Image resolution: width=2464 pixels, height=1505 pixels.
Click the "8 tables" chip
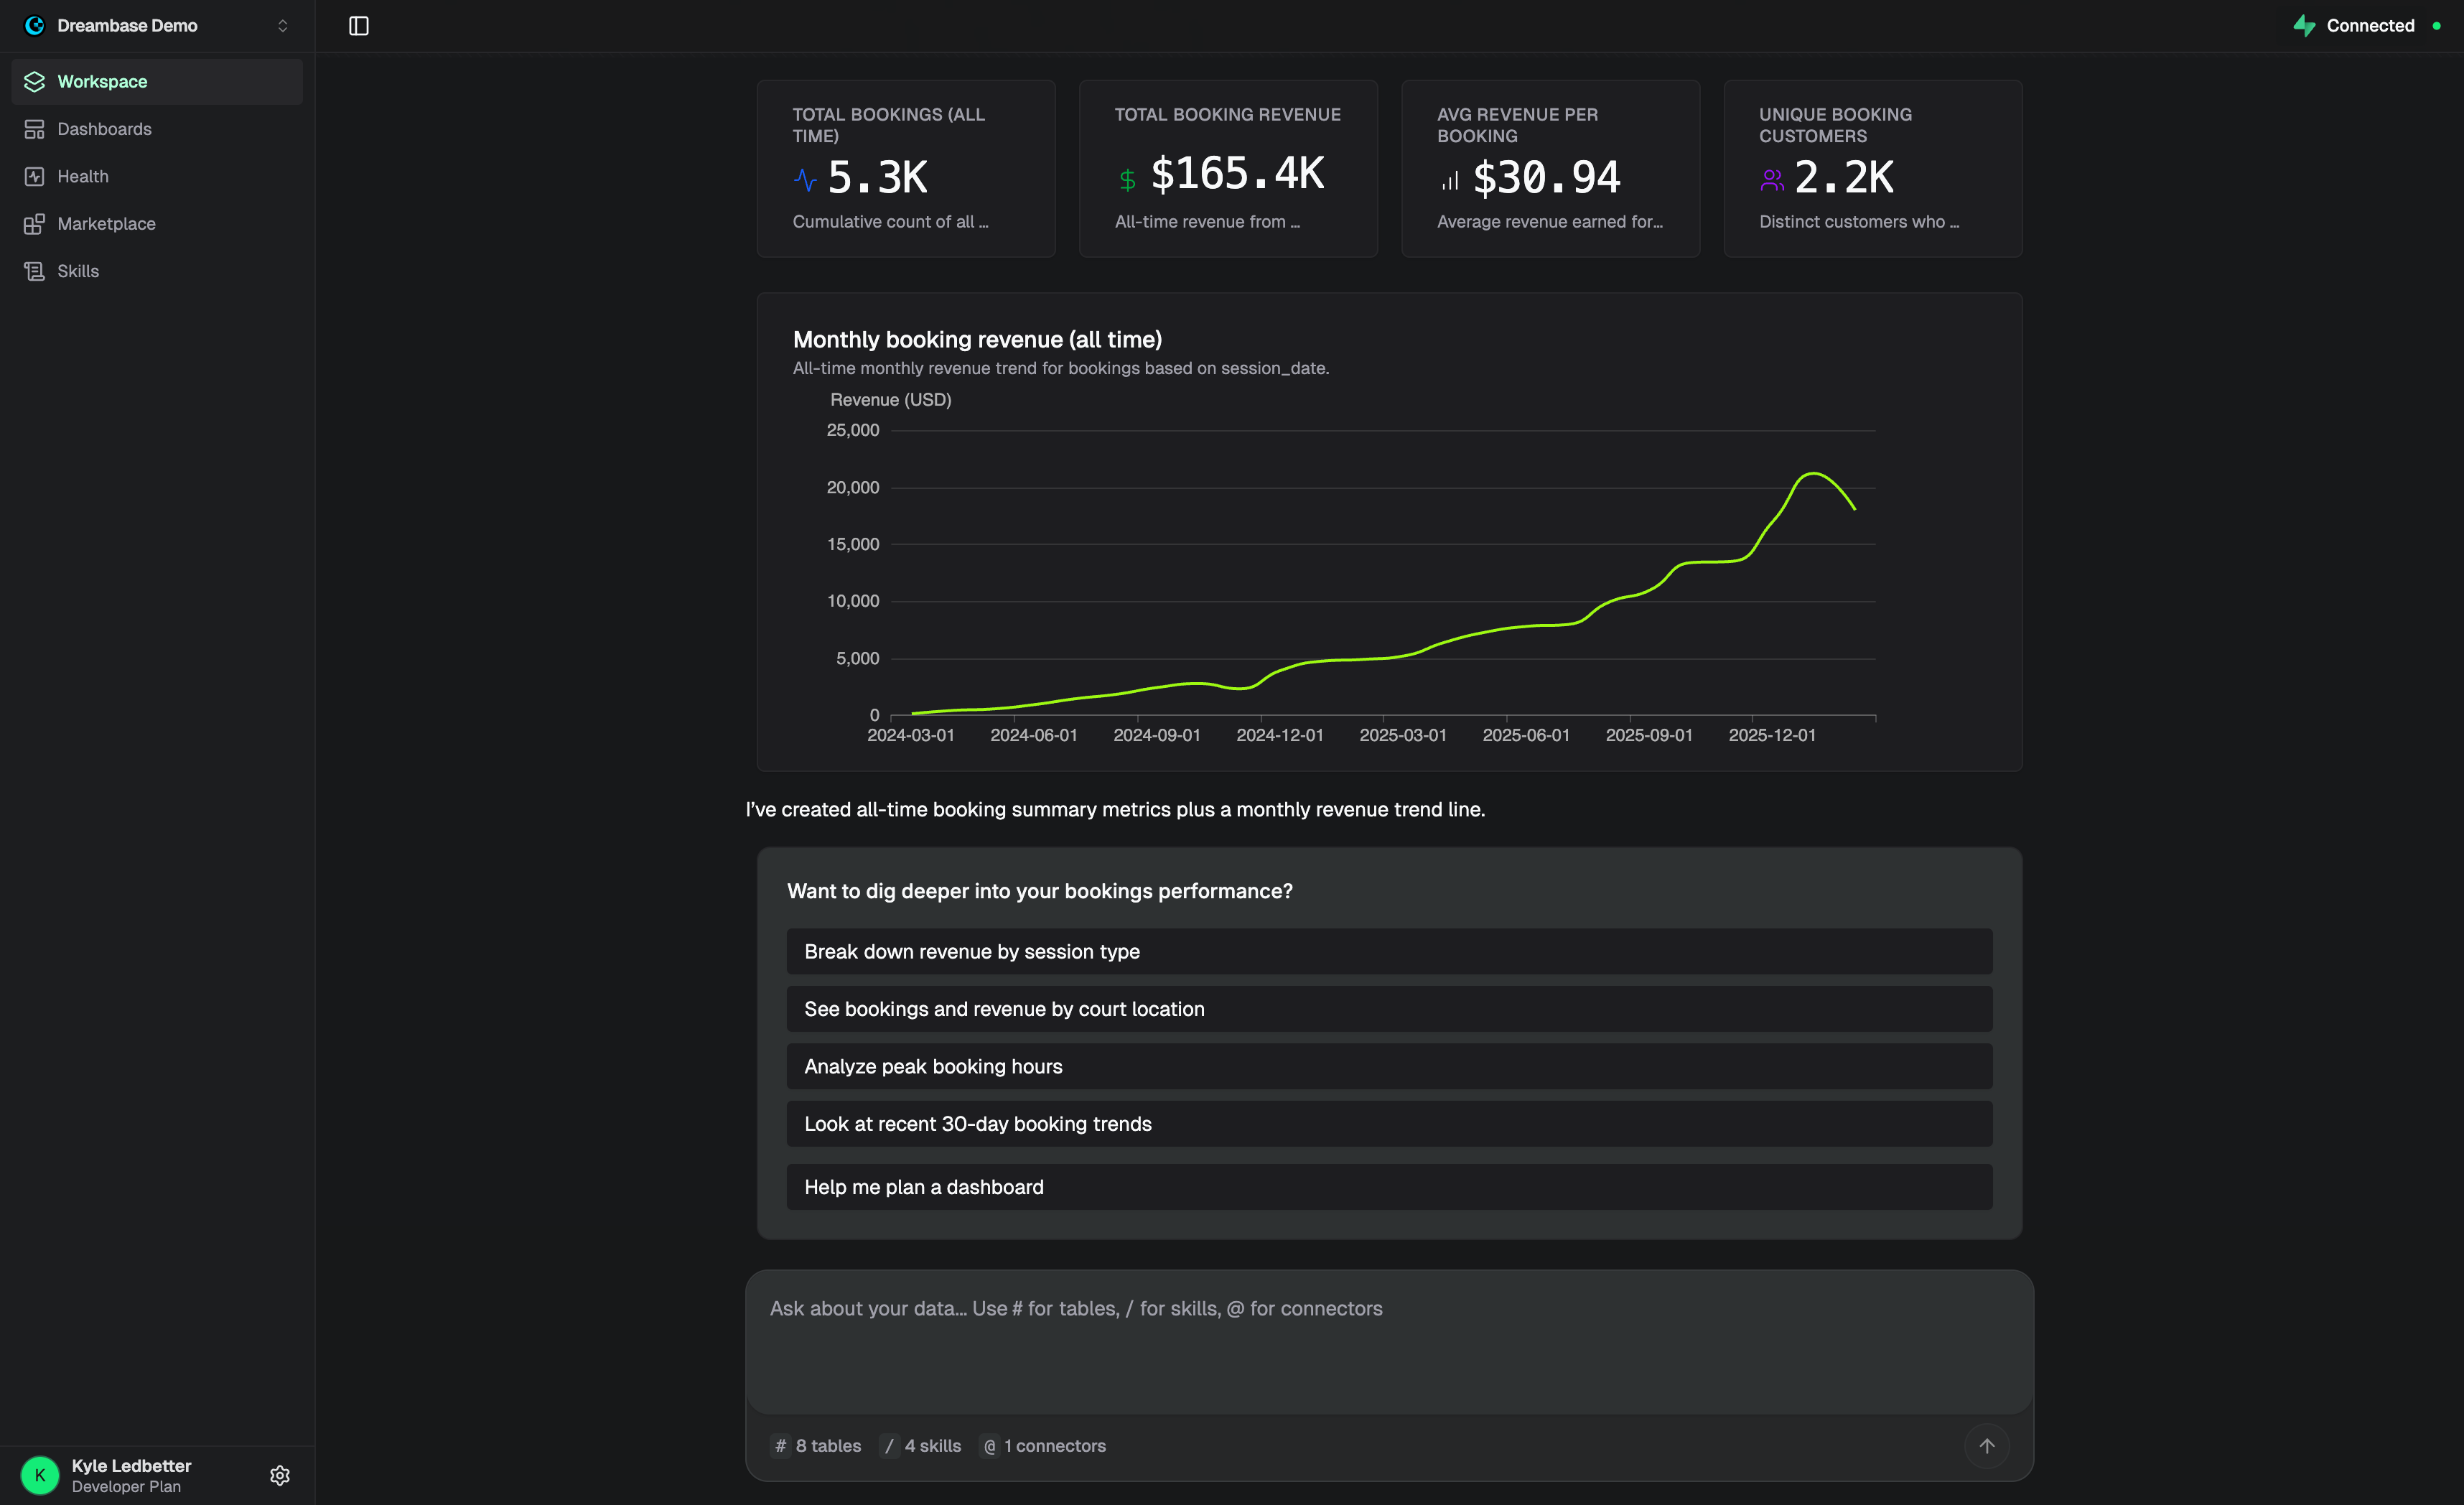point(816,1445)
